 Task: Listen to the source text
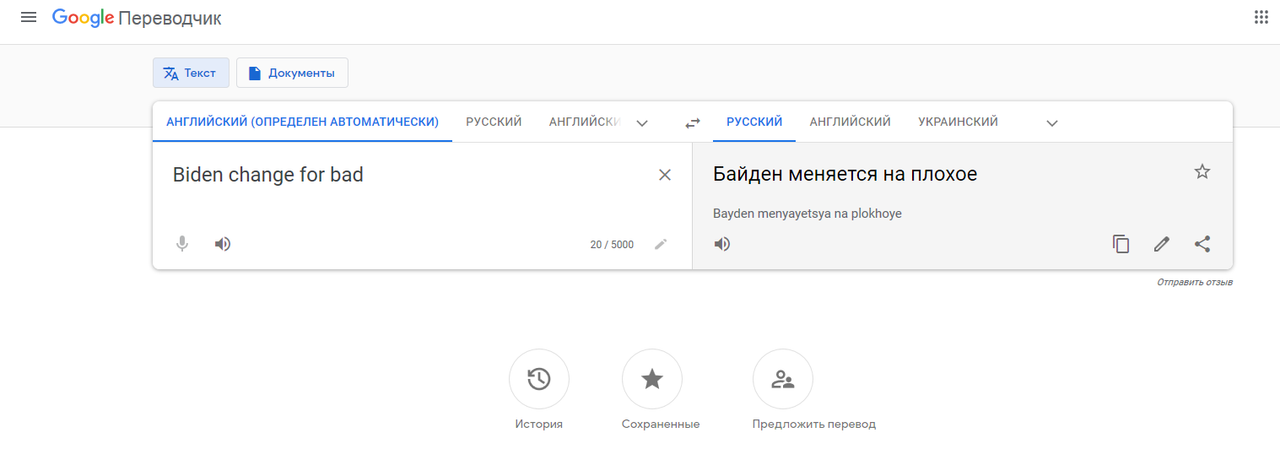(x=223, y=243)
